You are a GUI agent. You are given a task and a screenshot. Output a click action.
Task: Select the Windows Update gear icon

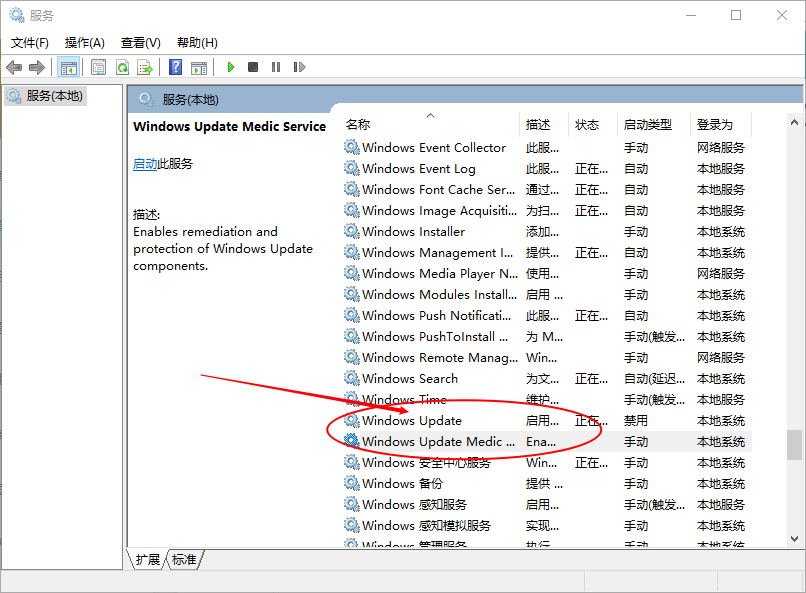[352, 421]
